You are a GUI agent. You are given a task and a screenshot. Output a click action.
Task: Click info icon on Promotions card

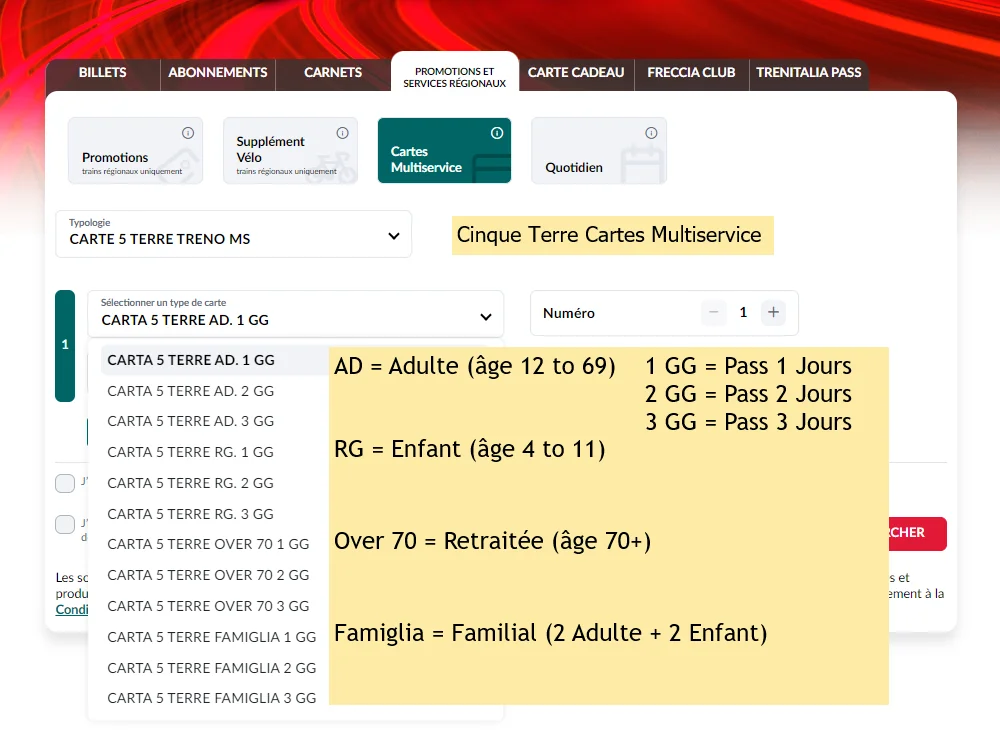(x=188, y=133)
